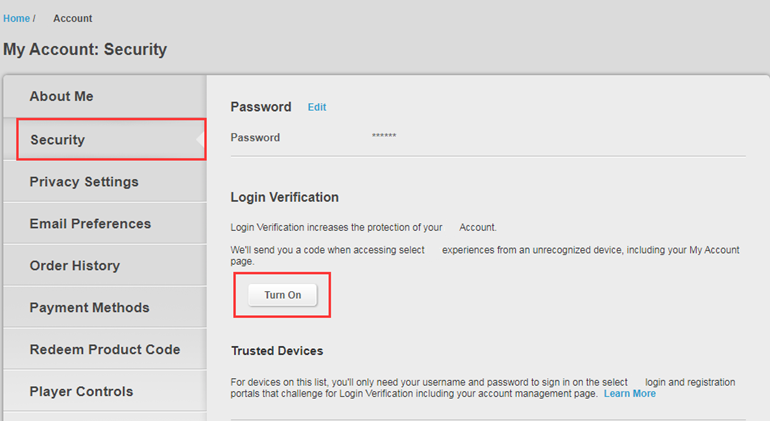
Task: Turn On Login Verification
Action: tap(282, 295)
